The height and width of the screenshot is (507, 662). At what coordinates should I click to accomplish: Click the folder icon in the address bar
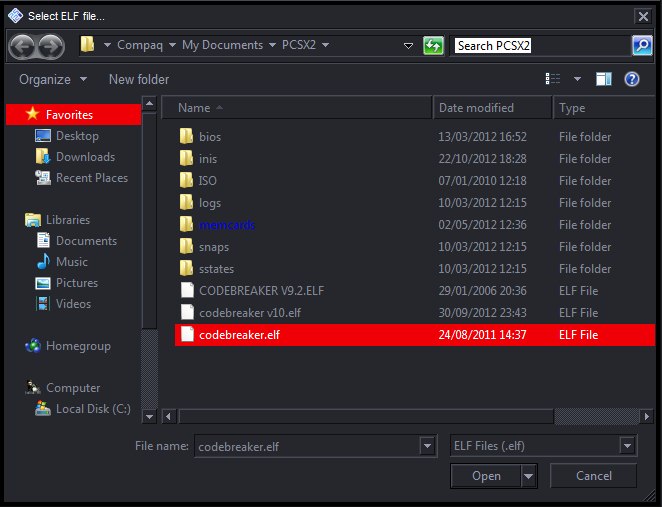pyautogui.click(x=87, y=44)
